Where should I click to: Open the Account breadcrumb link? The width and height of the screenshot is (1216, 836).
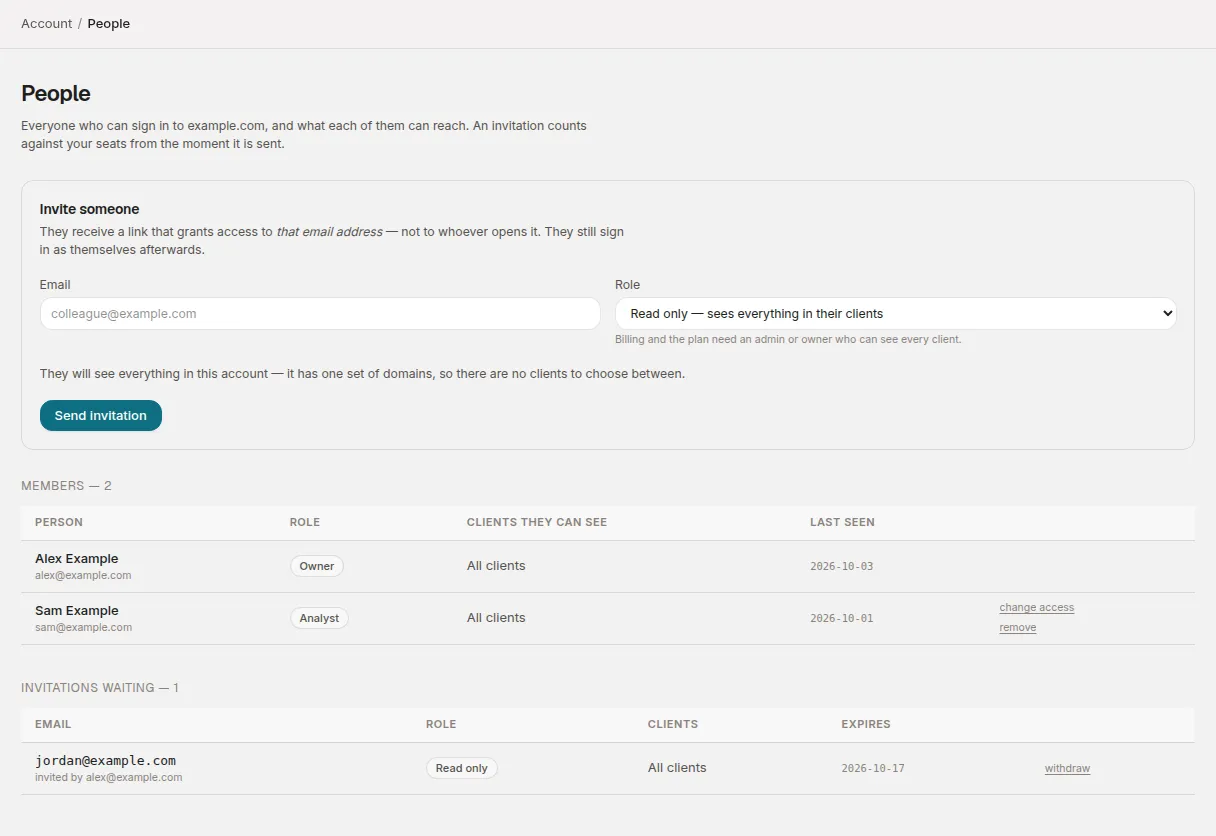pyautogui.click(x=46, y=23)
